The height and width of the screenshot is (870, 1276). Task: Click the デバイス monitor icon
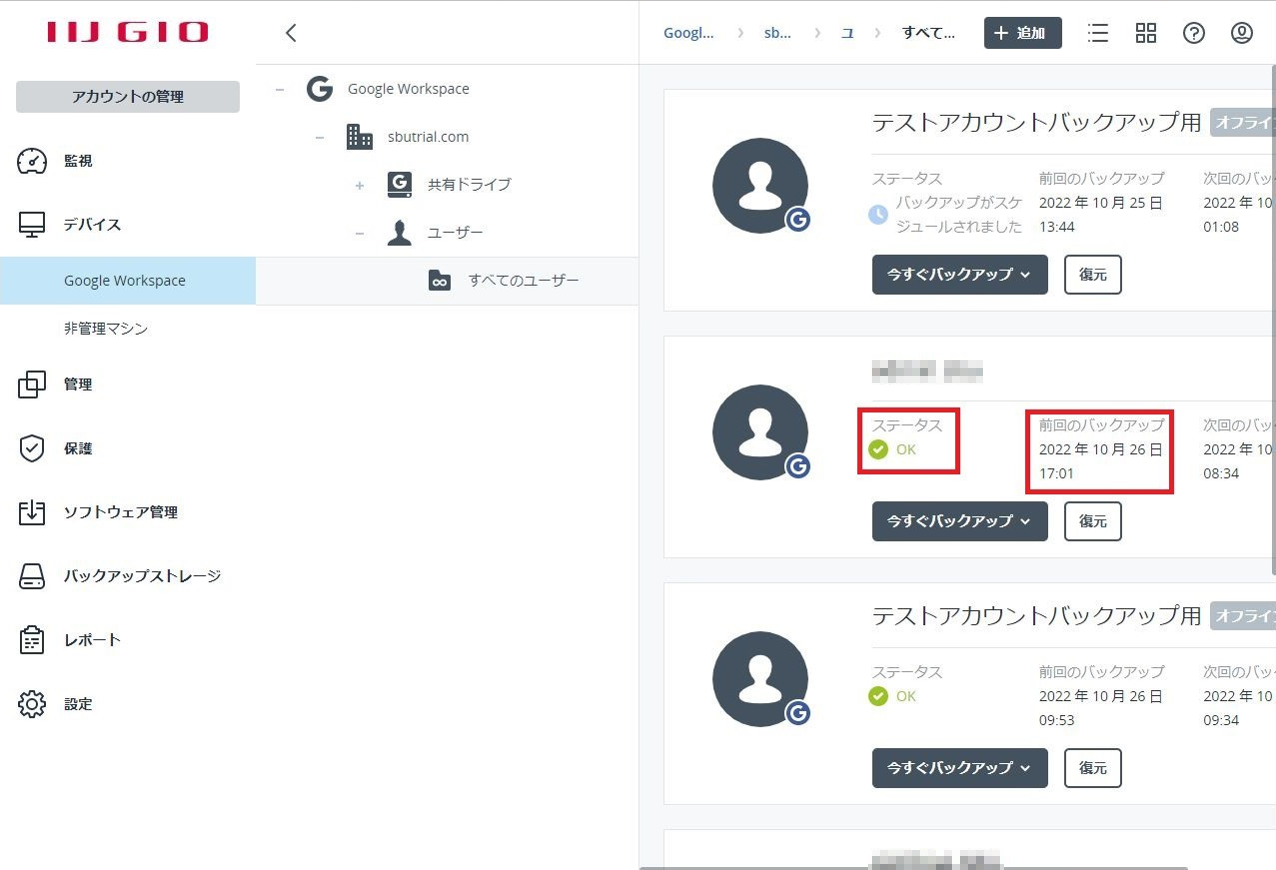[32, 225]
